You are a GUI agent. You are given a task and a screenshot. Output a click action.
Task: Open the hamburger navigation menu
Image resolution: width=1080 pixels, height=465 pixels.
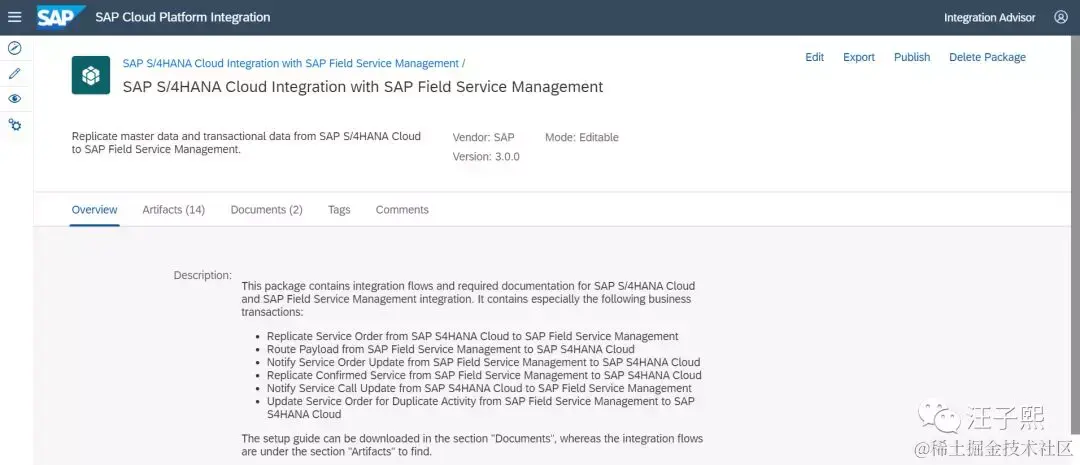tap(14, 17)
